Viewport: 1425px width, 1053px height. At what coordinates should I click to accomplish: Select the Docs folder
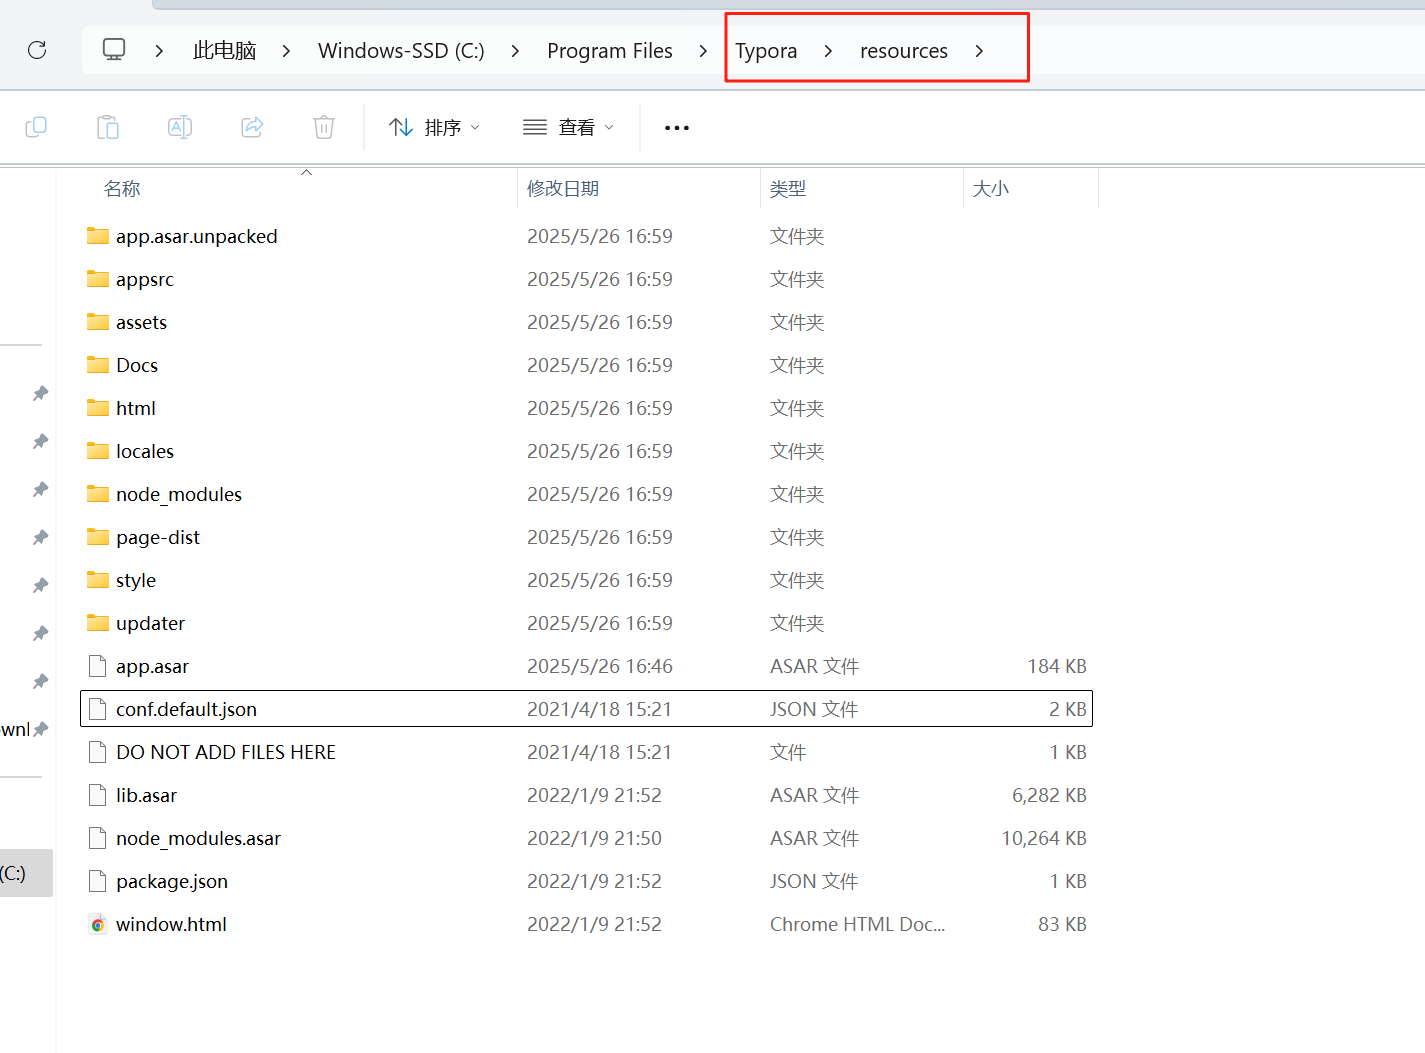pos(586,365)
